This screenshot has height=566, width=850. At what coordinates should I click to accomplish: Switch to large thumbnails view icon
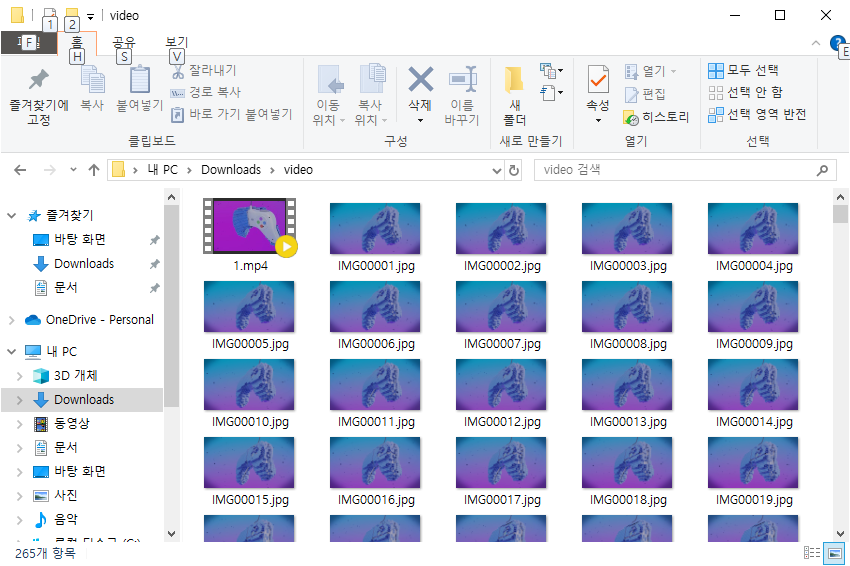tap(834, 553)
